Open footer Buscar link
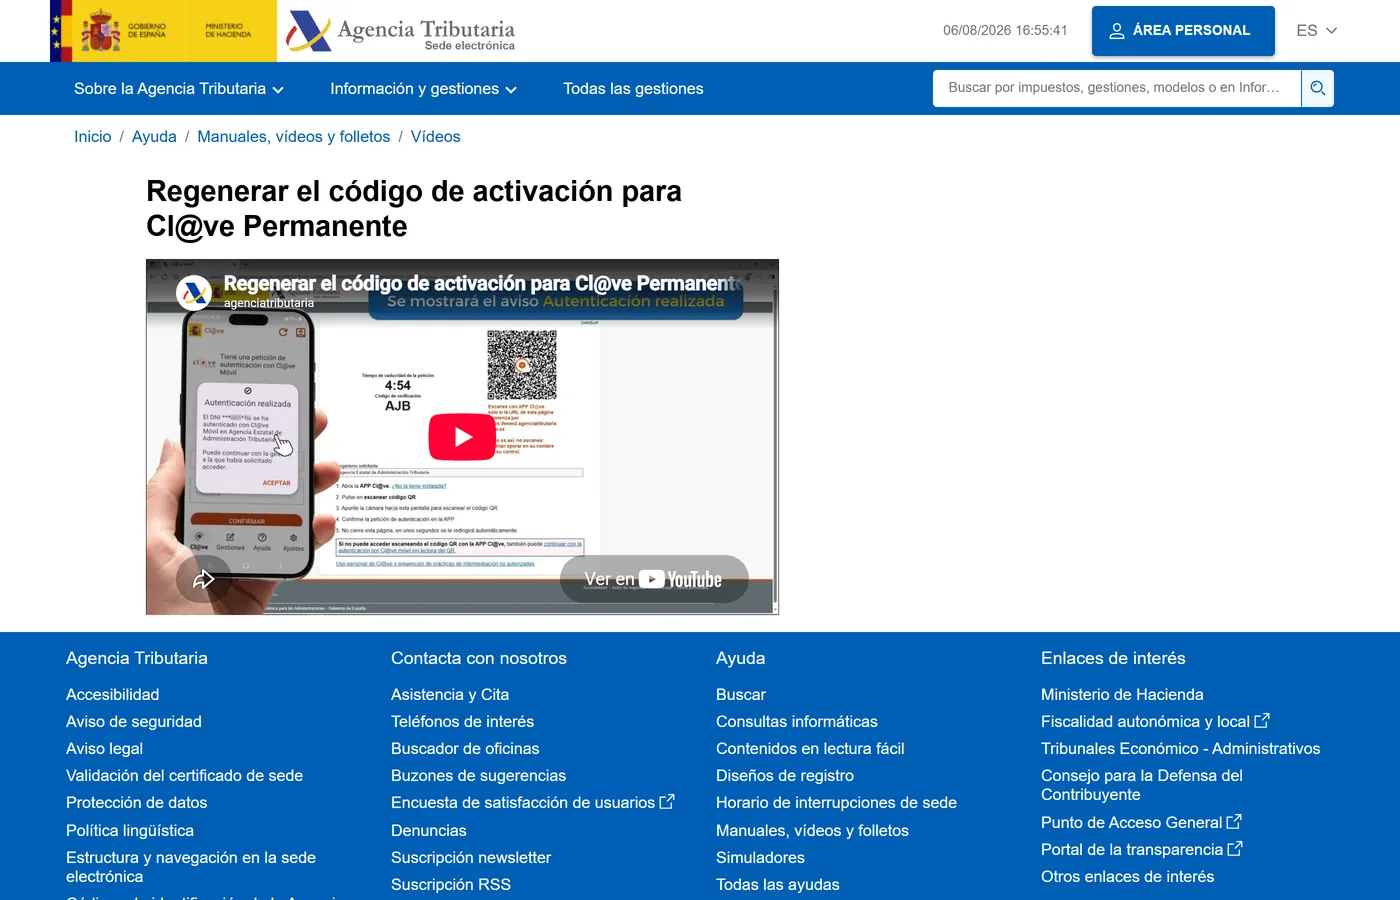The height and width of the screenshot is (900, 1400). (x=741, y=694)
